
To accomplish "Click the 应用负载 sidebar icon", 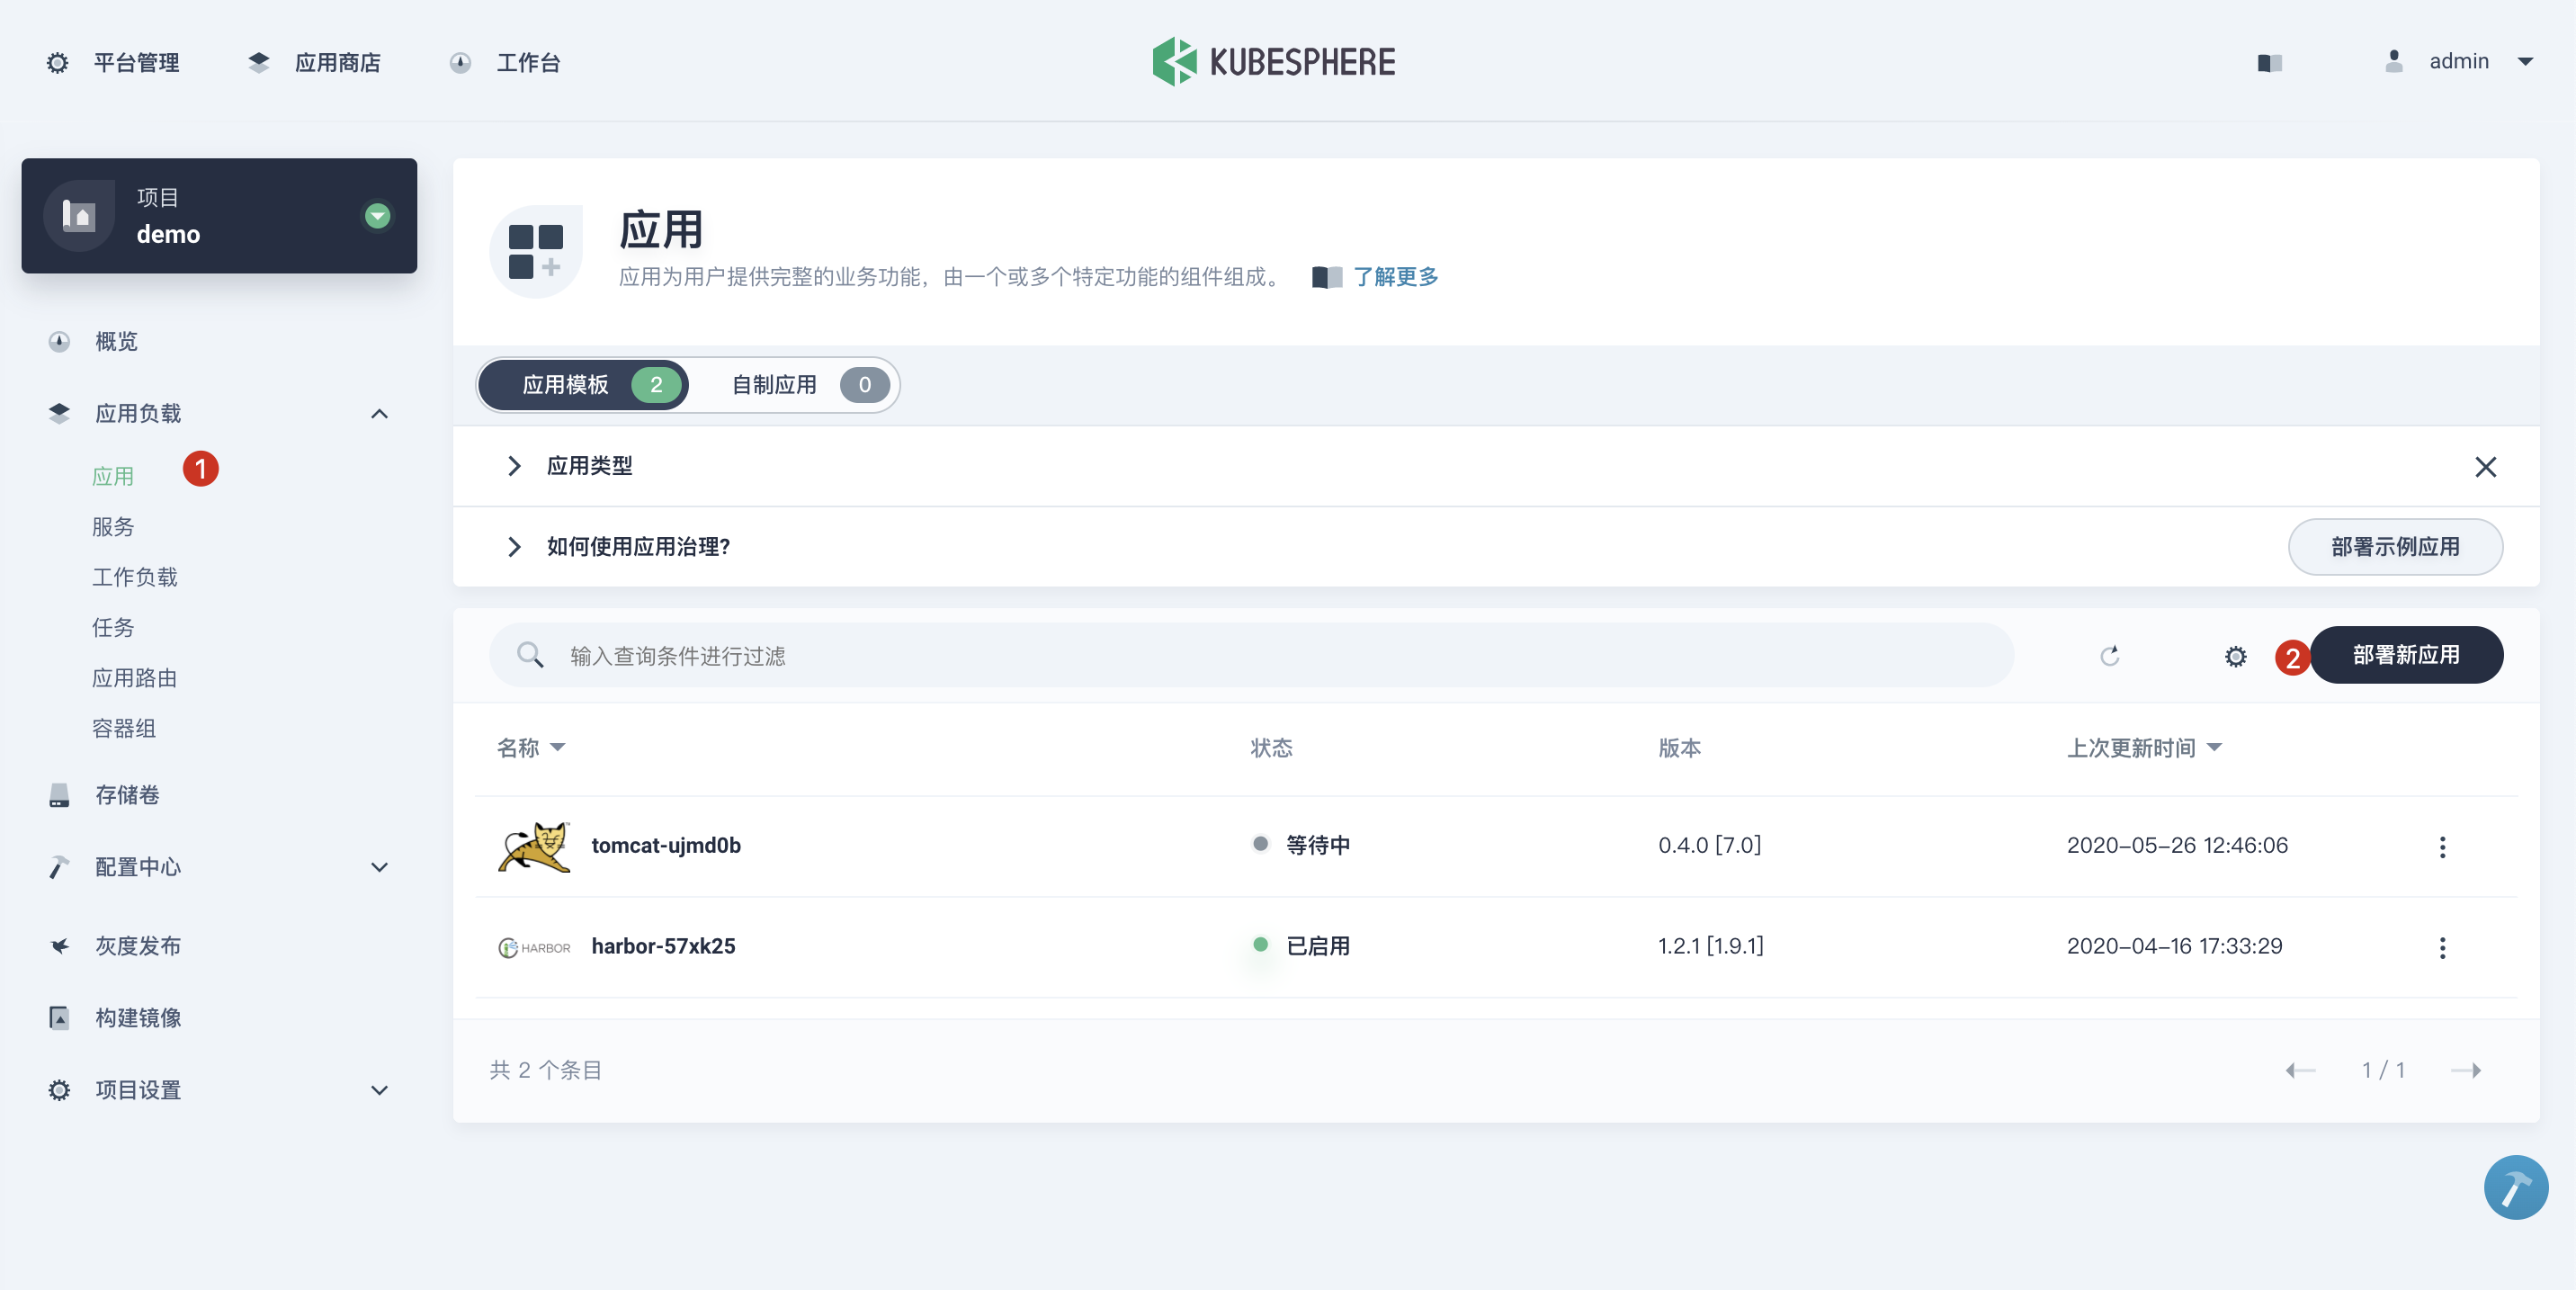I will pyautogui.click(x=59, y=413).
